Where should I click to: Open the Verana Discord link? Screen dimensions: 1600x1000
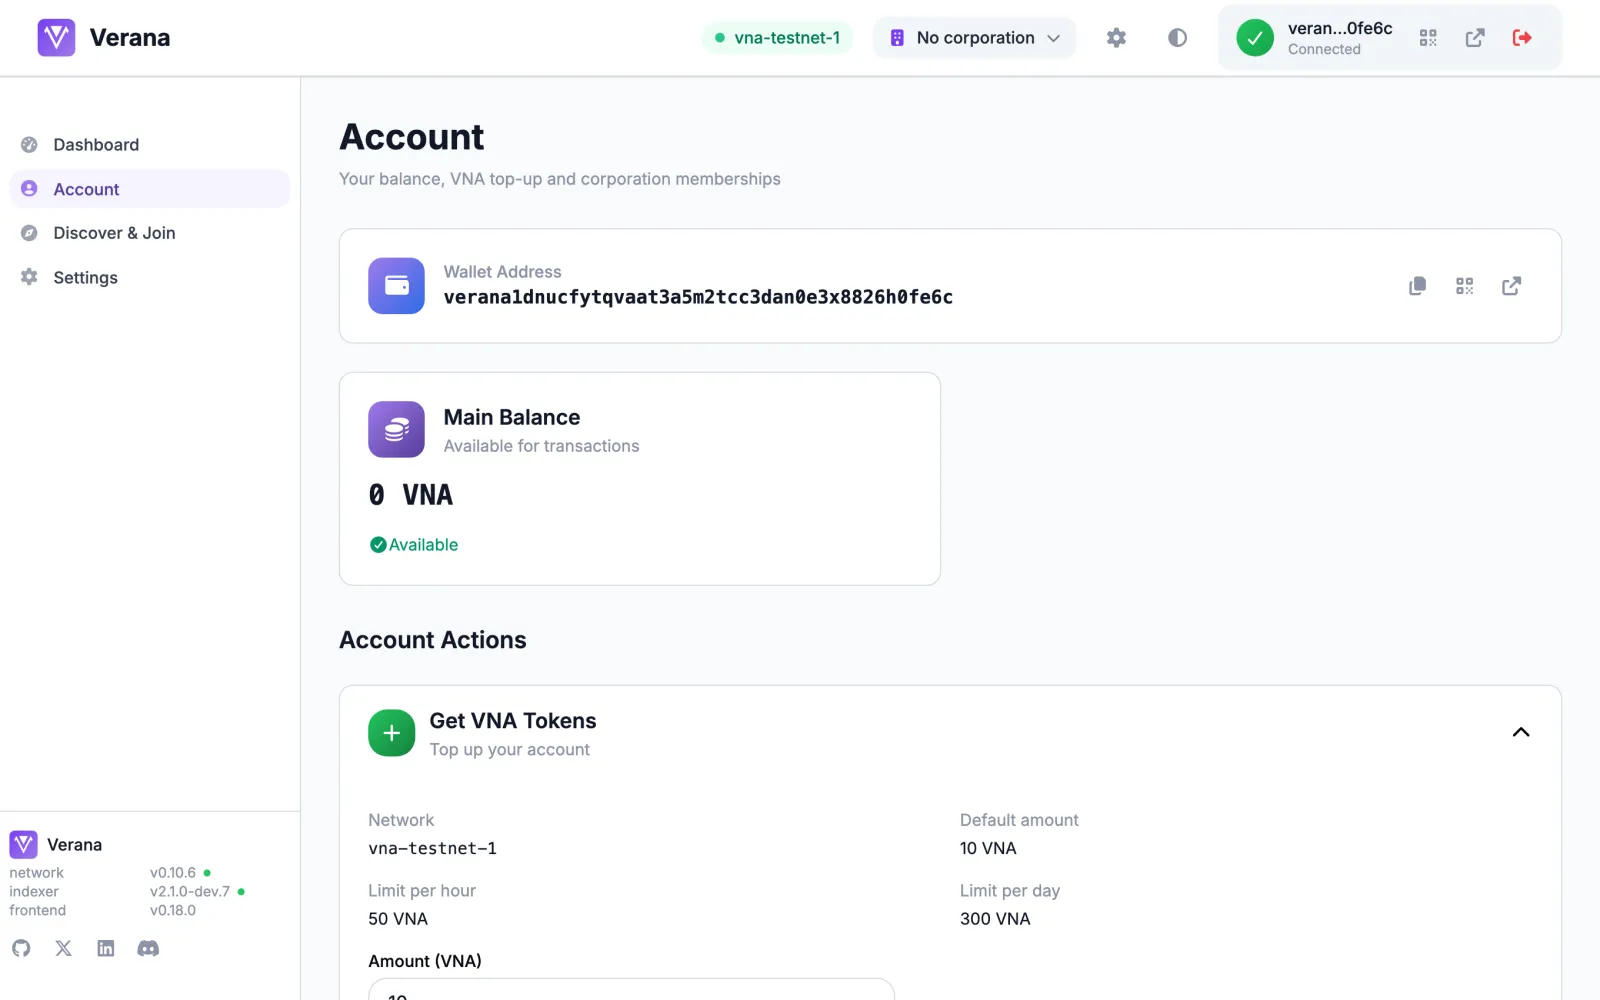coord(148,948)
